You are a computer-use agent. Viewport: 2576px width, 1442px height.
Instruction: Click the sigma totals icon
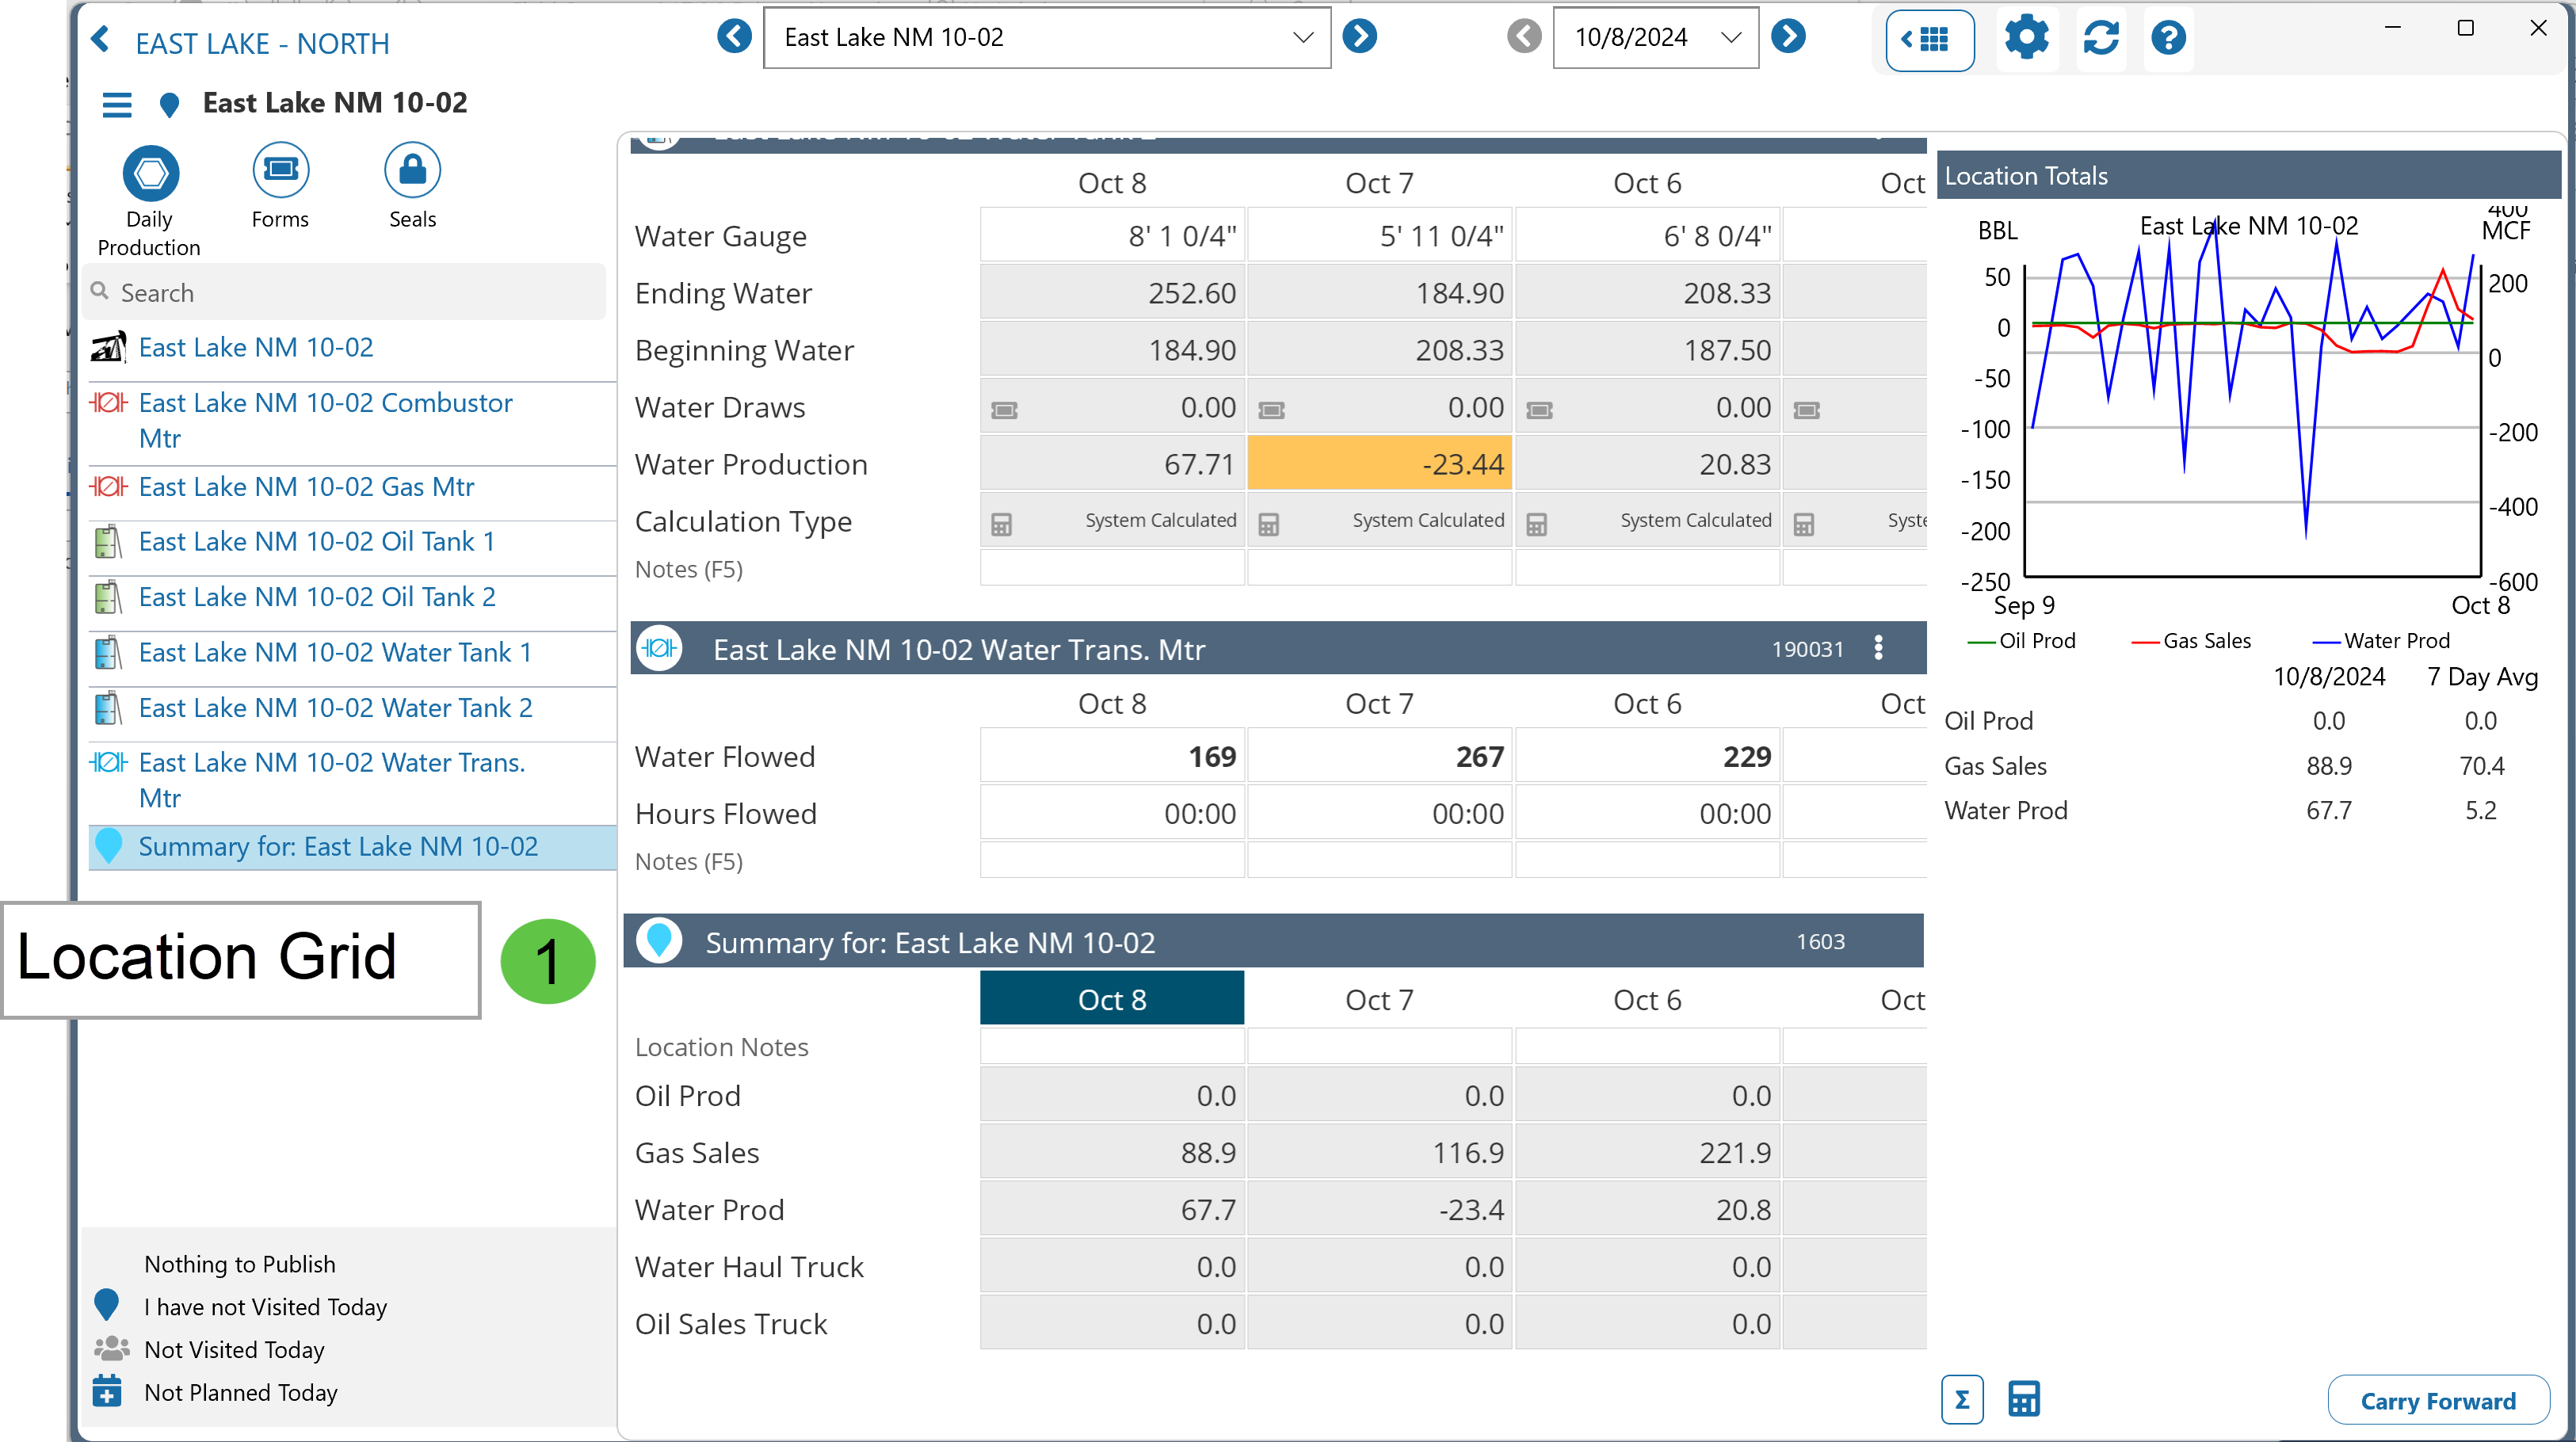coord(1961,1399)
